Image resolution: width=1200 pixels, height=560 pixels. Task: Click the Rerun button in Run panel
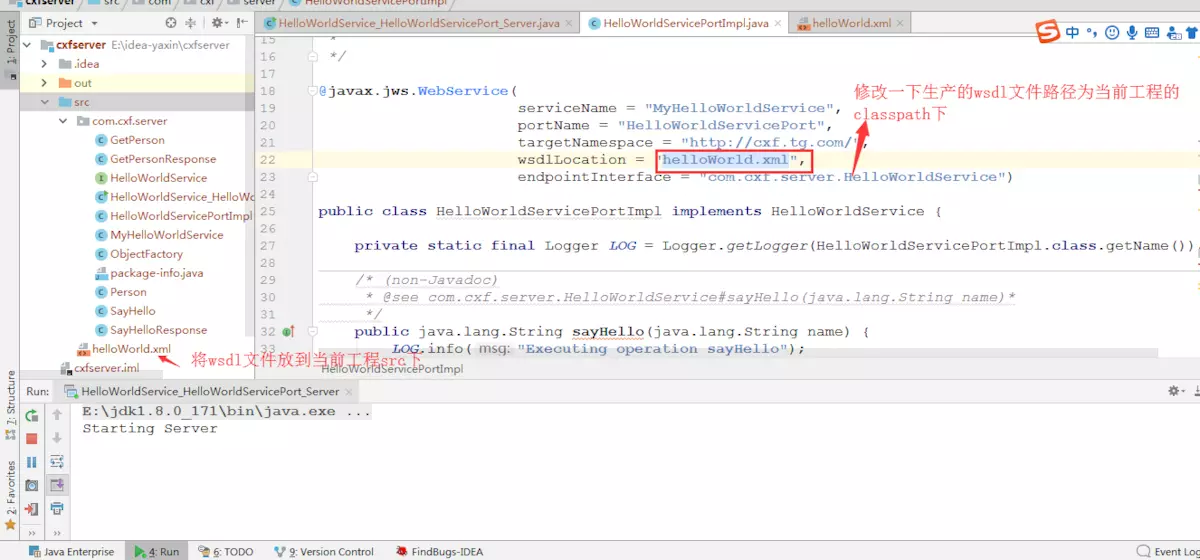pos(32,415)
